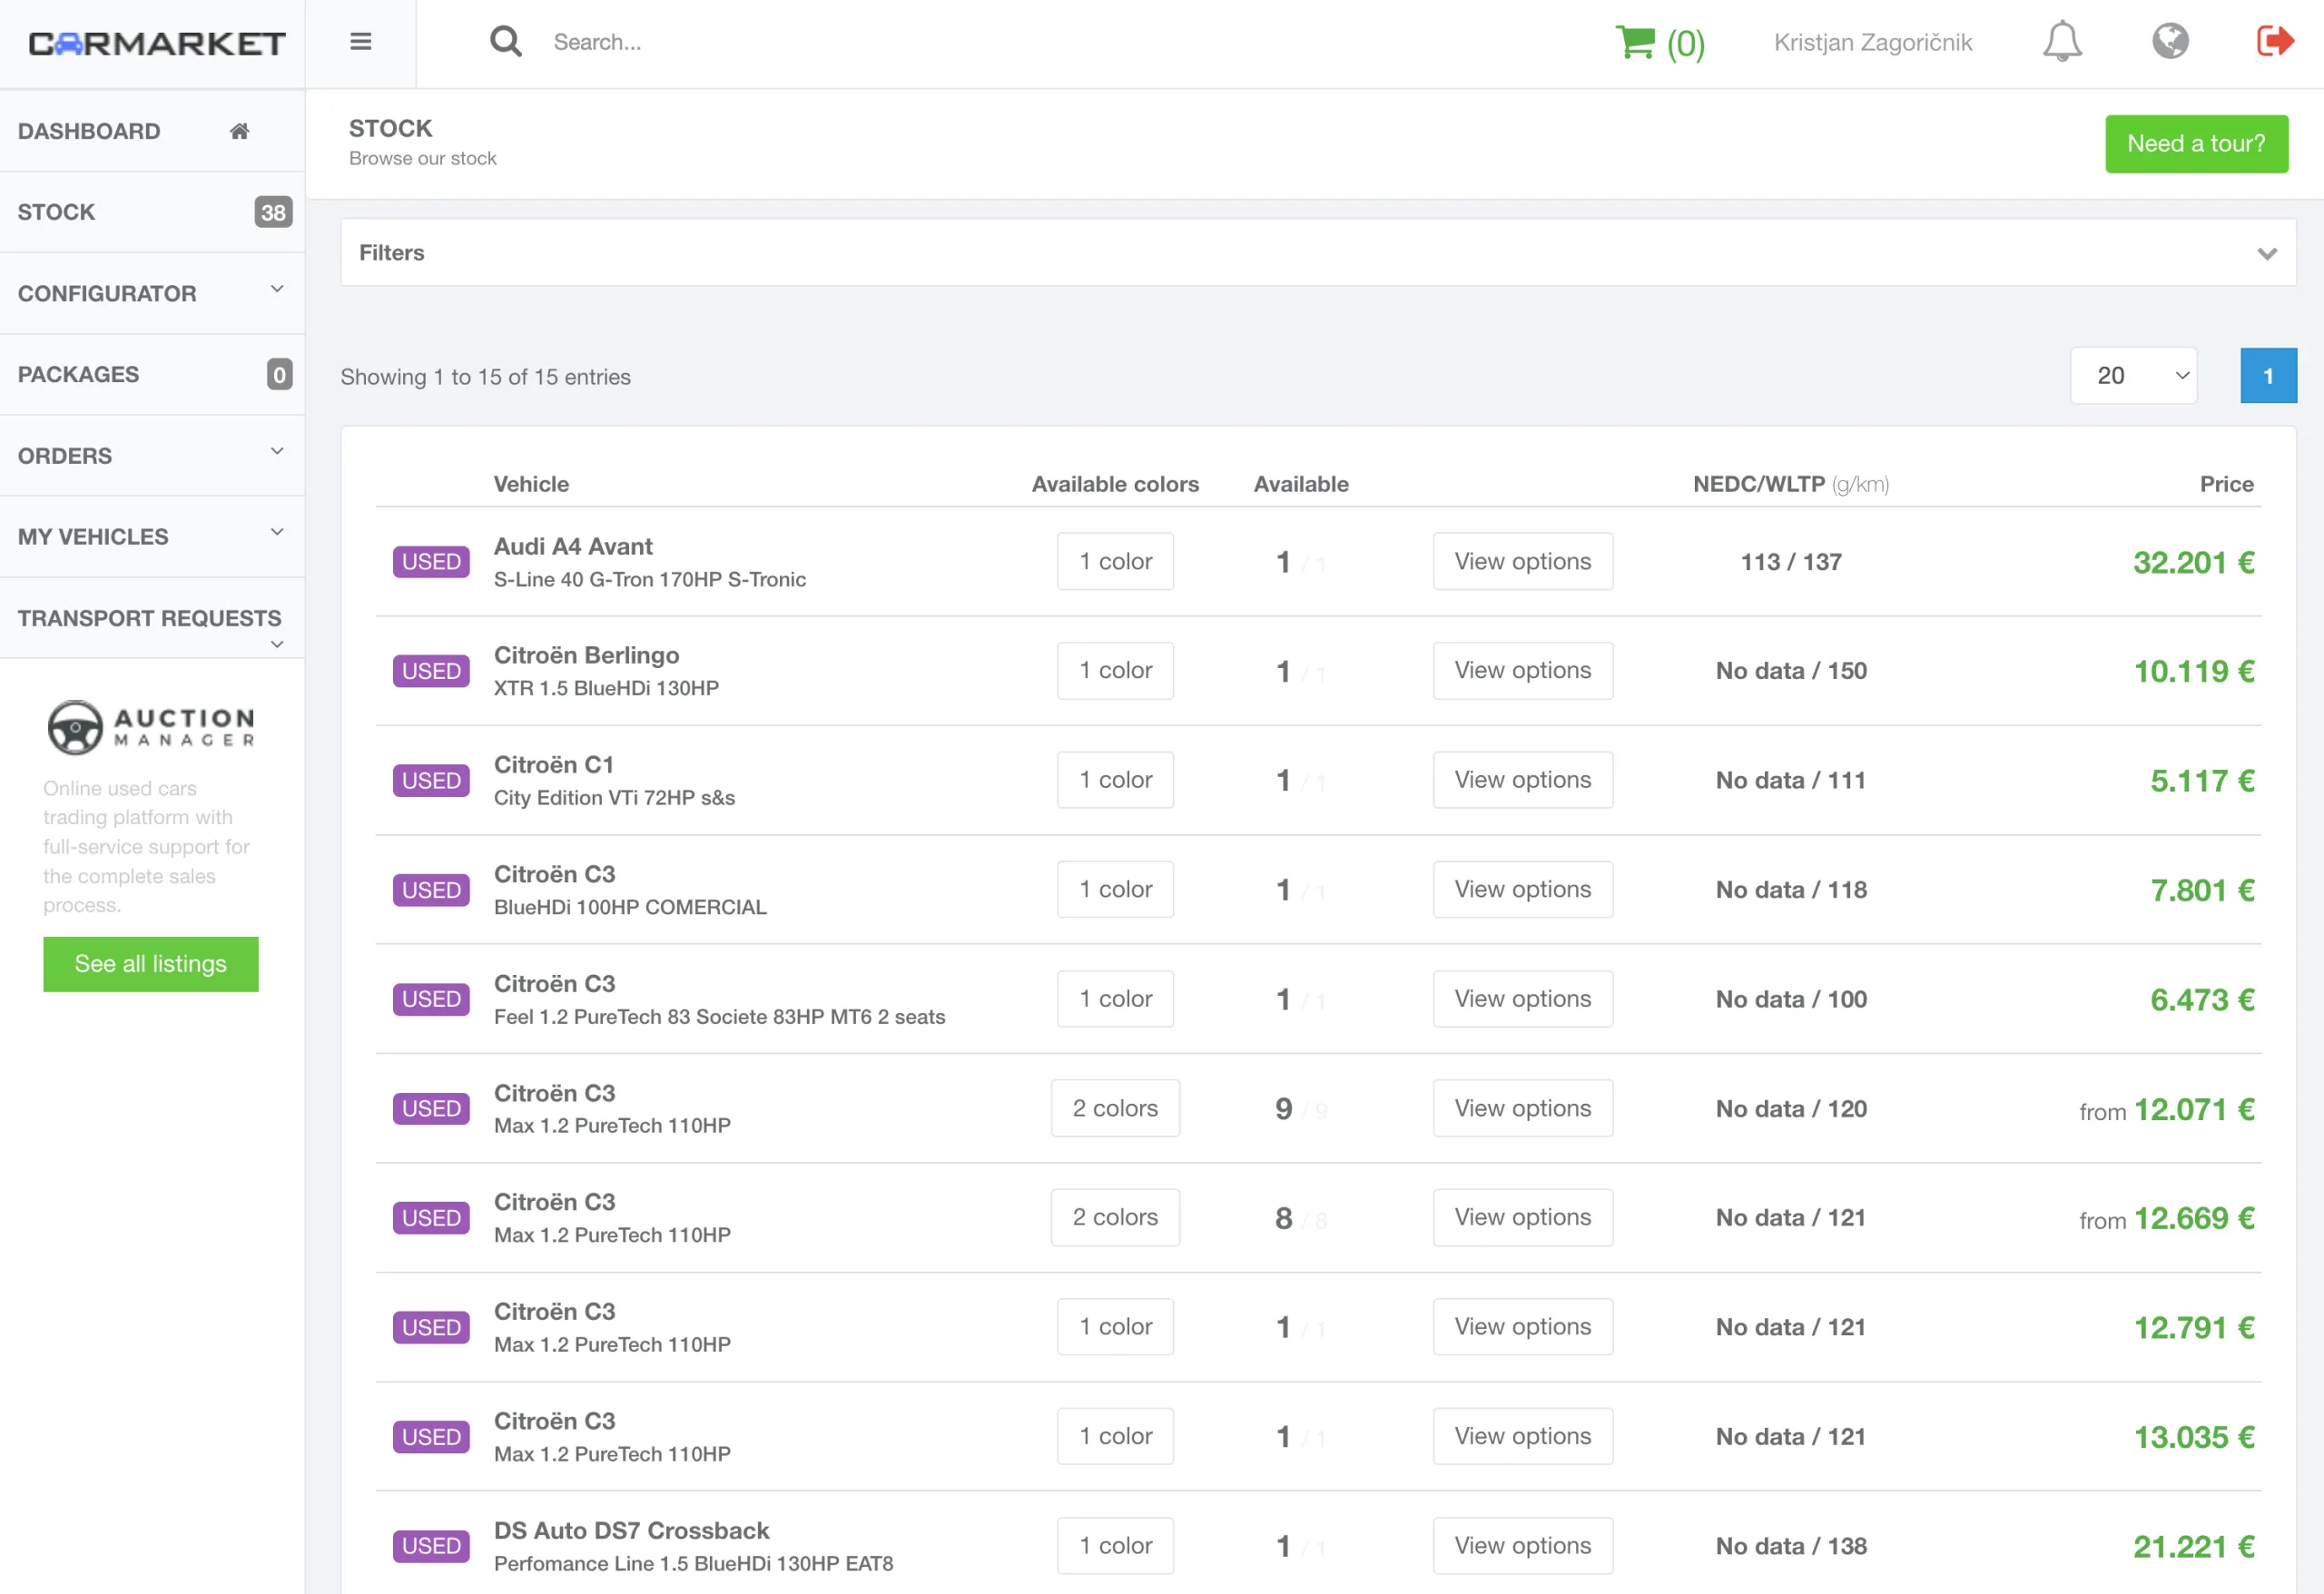
Task: Expand the Orders sidebar section
Action: (152, 455)
